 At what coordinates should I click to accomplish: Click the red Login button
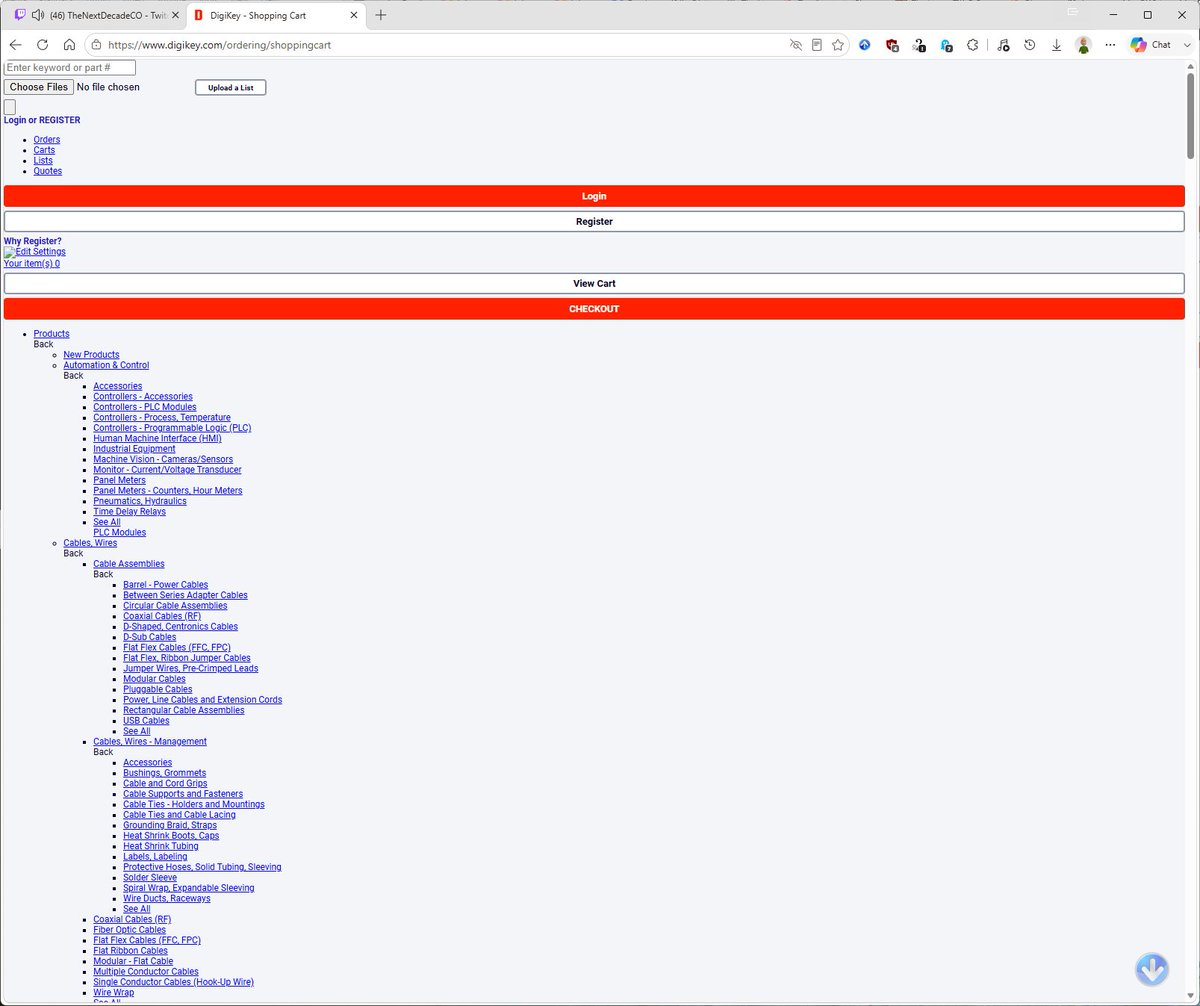pos(594,196)
